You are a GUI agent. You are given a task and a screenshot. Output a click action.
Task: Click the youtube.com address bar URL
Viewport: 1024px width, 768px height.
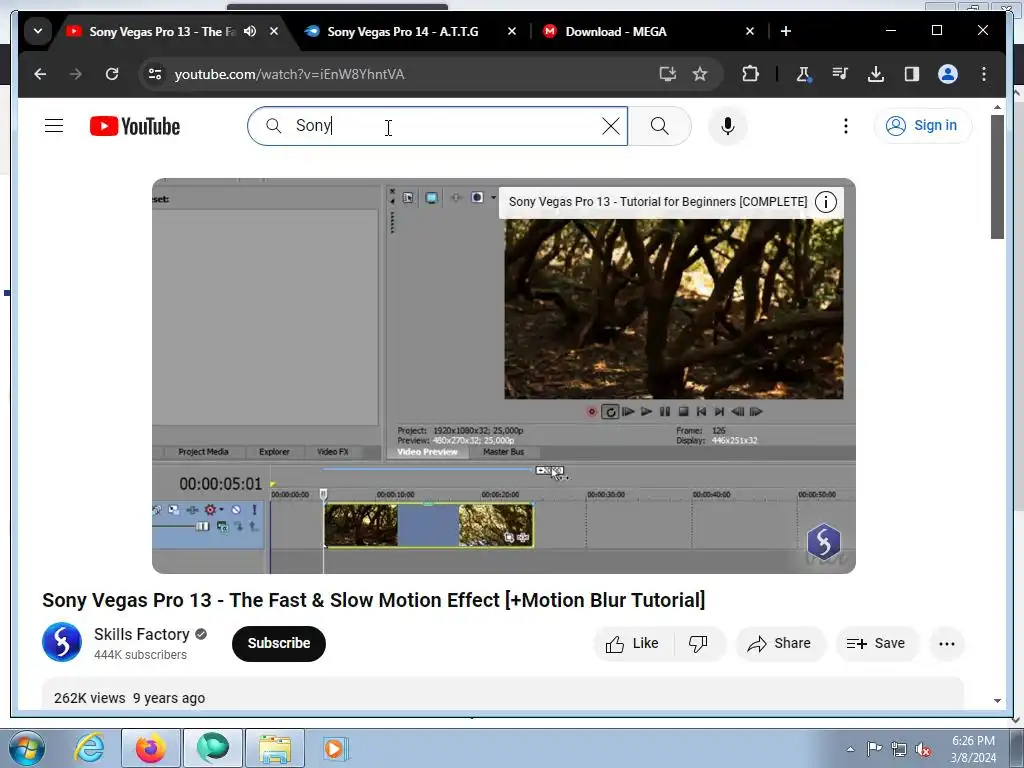[x=289, y=74]
